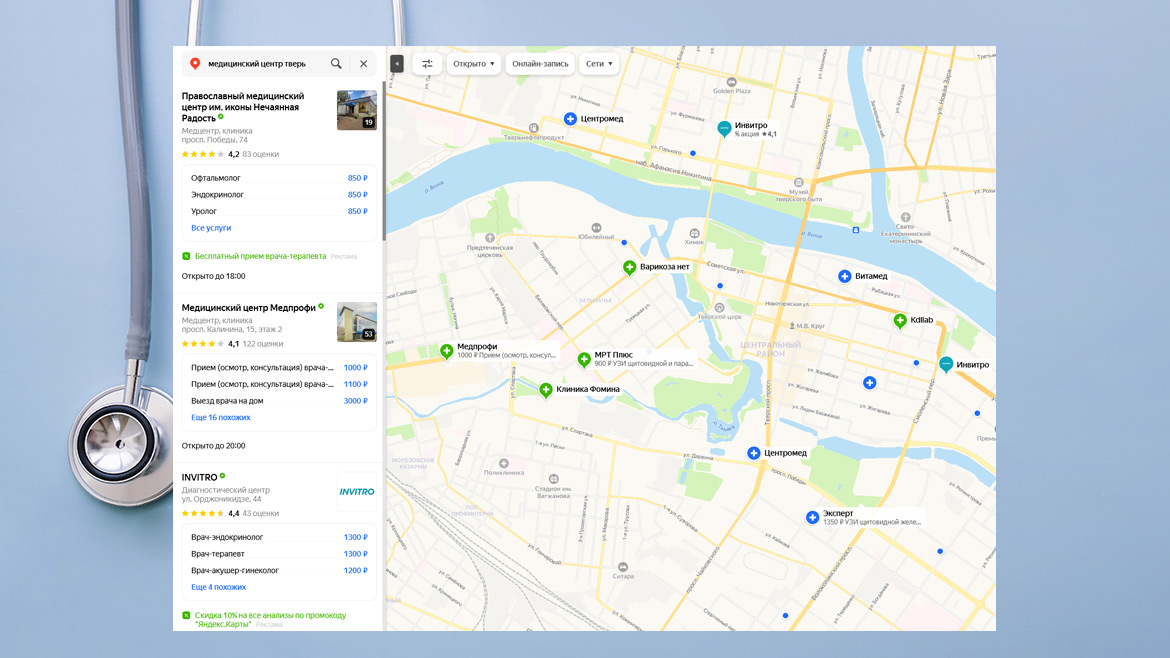Image resolution: width=1170 pixels, height=658 pixels.
Task: Expand the Сети dropdown filter
Action: (x=598, y=64)
